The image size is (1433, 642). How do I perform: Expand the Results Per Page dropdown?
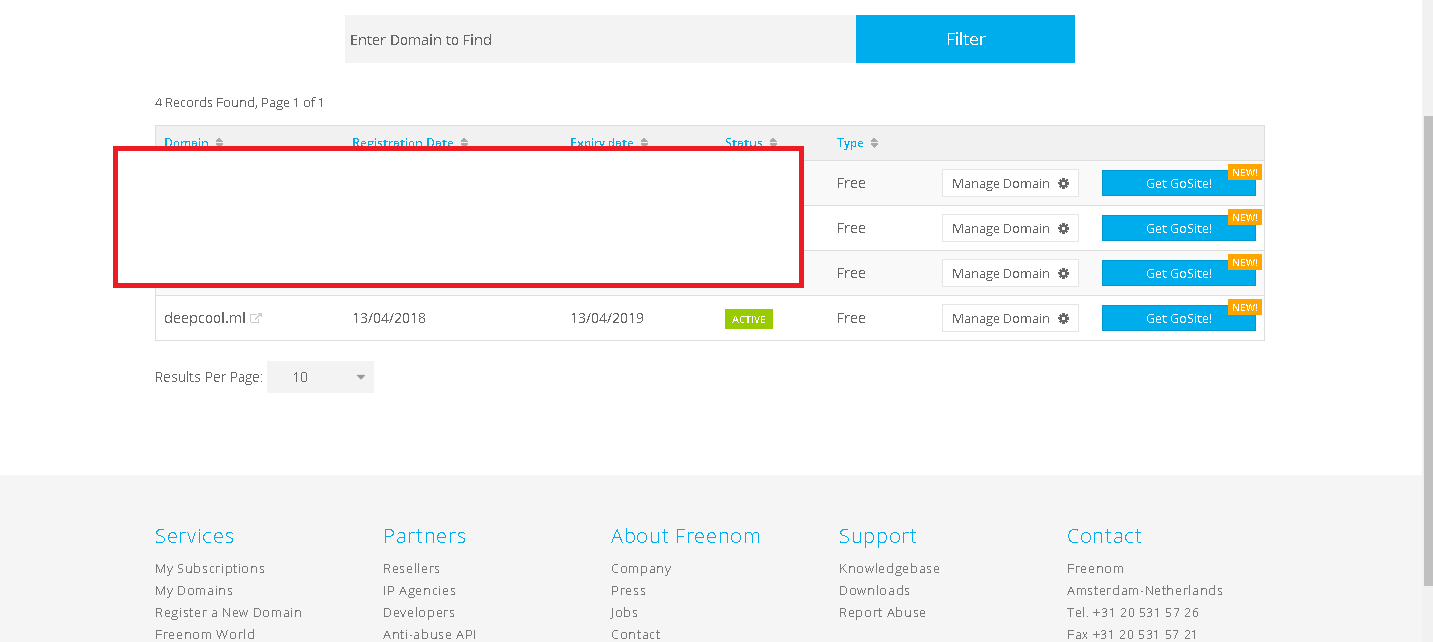click(320, 377)
